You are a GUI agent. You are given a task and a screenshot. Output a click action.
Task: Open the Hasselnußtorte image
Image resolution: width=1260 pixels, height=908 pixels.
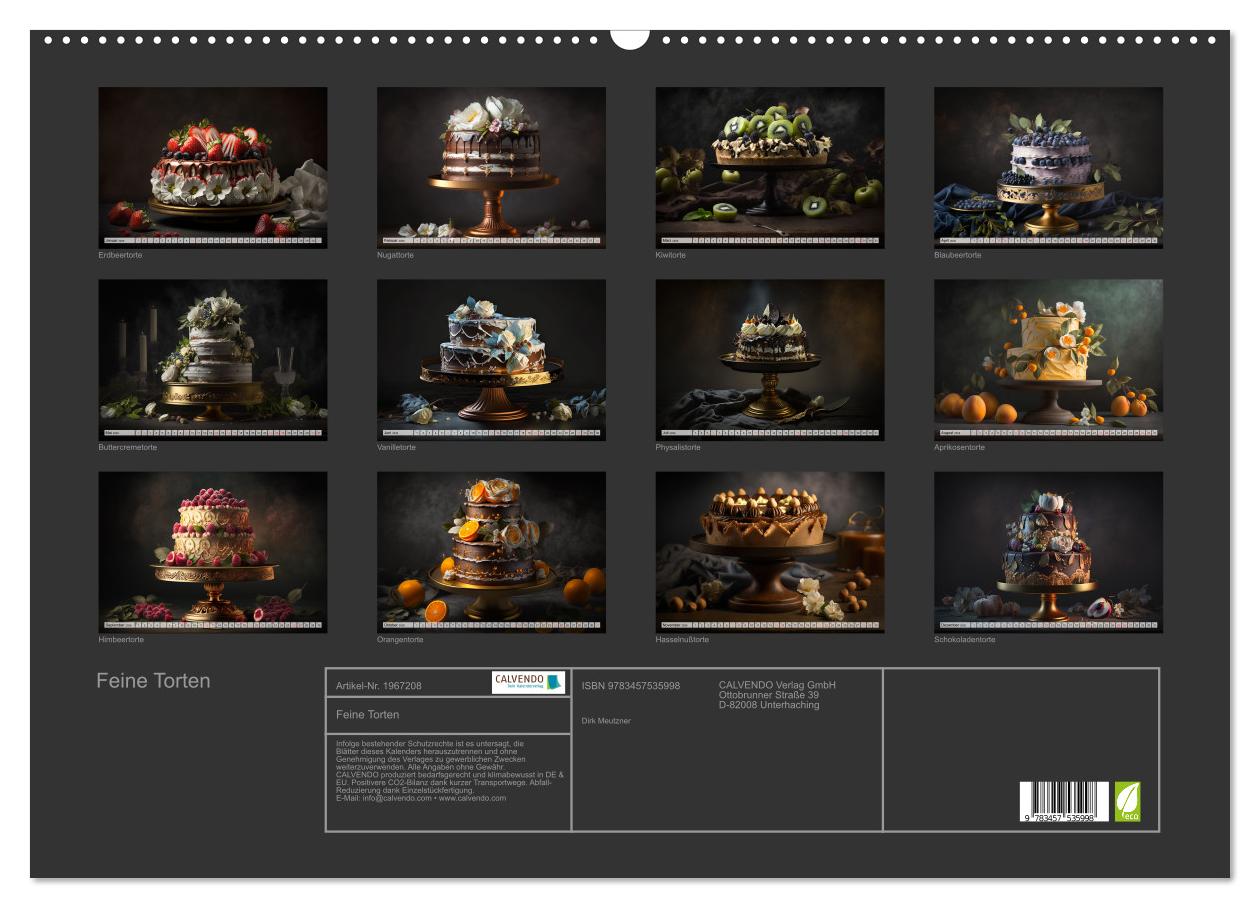770,552
